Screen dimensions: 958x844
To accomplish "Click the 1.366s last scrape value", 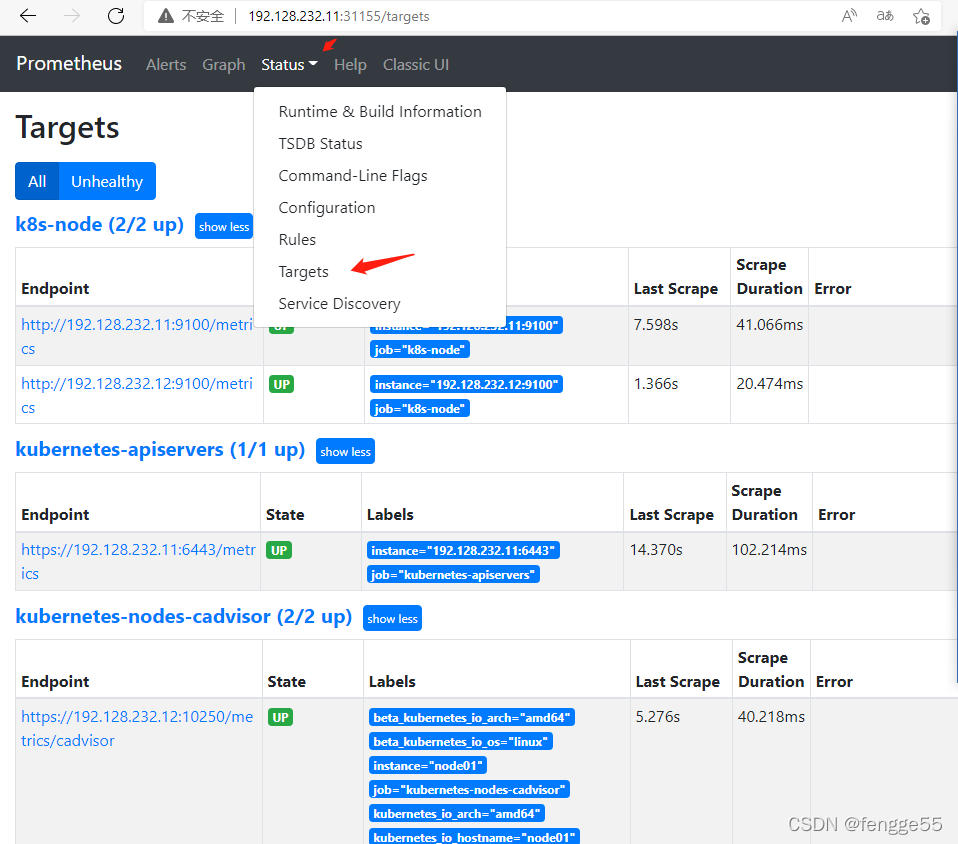I will [656, 384].
